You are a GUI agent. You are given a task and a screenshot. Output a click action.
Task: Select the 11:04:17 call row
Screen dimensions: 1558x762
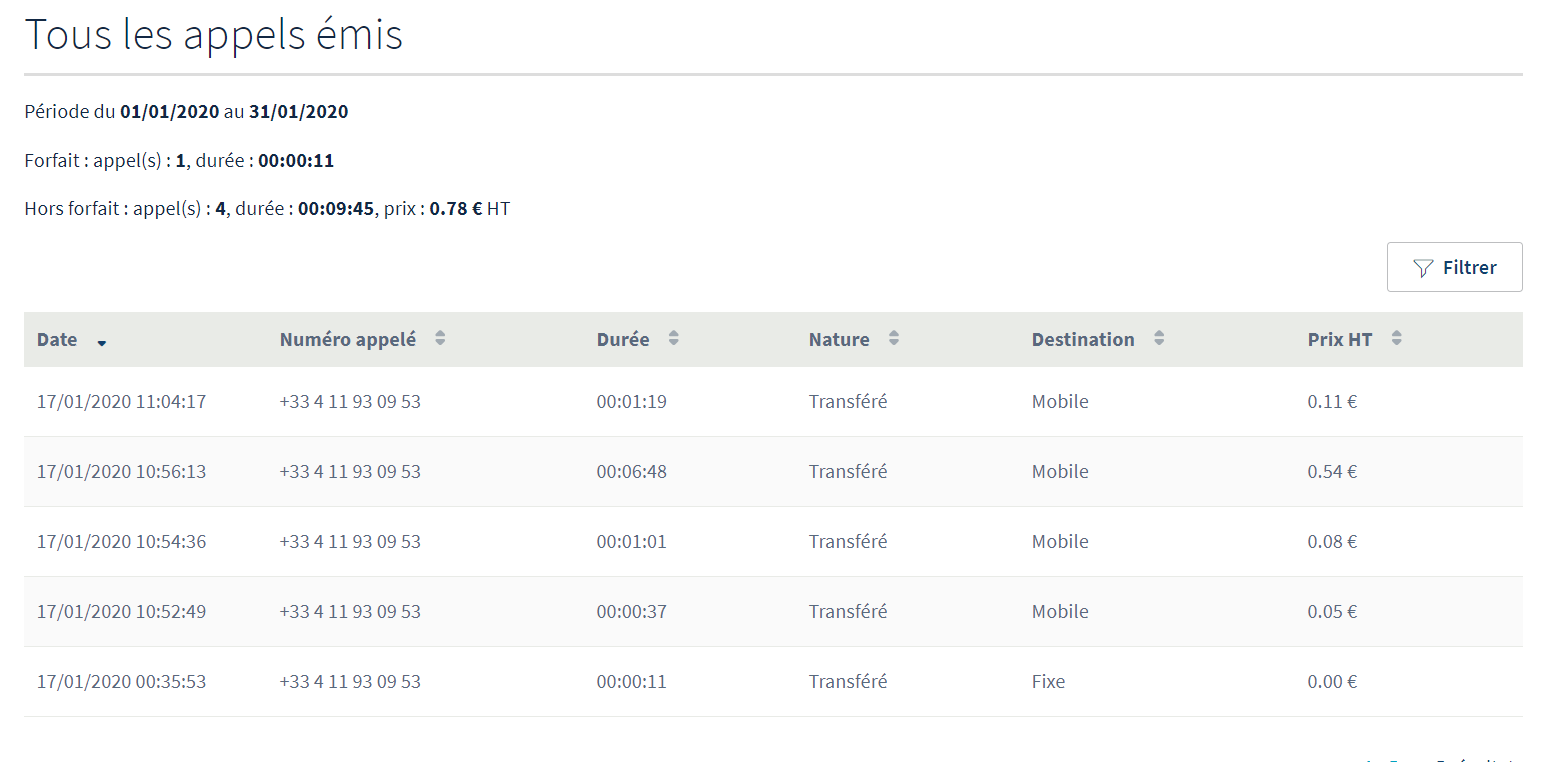(x=121, y=402)
